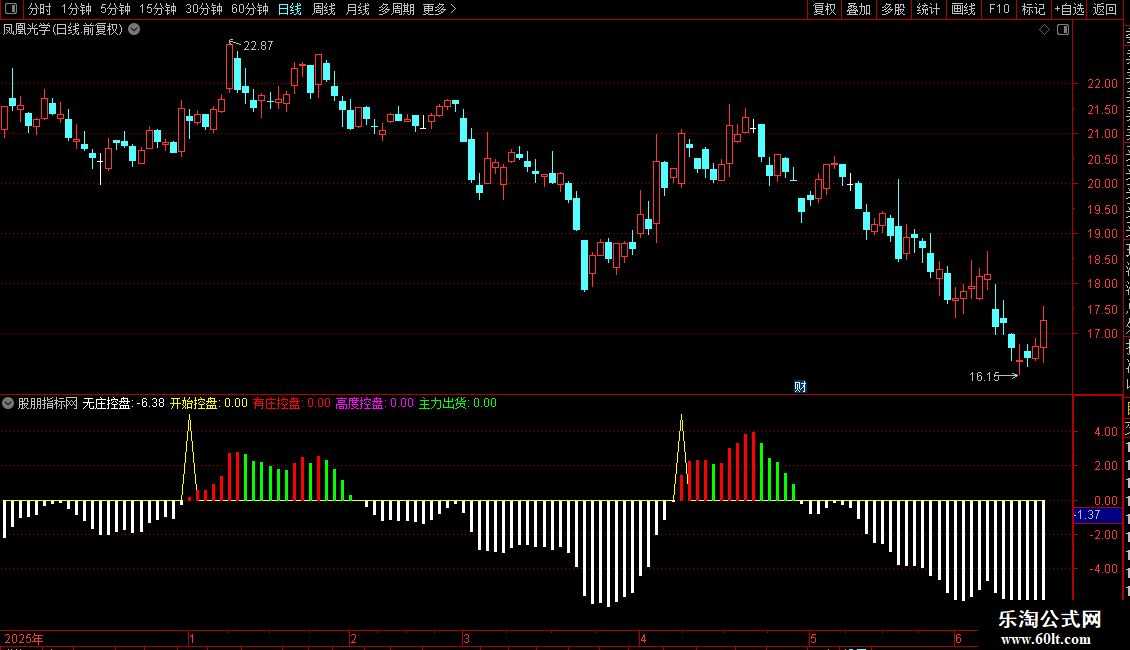Viewport: 1130px width, 650px height.
Task: Click the 复权 adjustment button
Action: point(824,9)
